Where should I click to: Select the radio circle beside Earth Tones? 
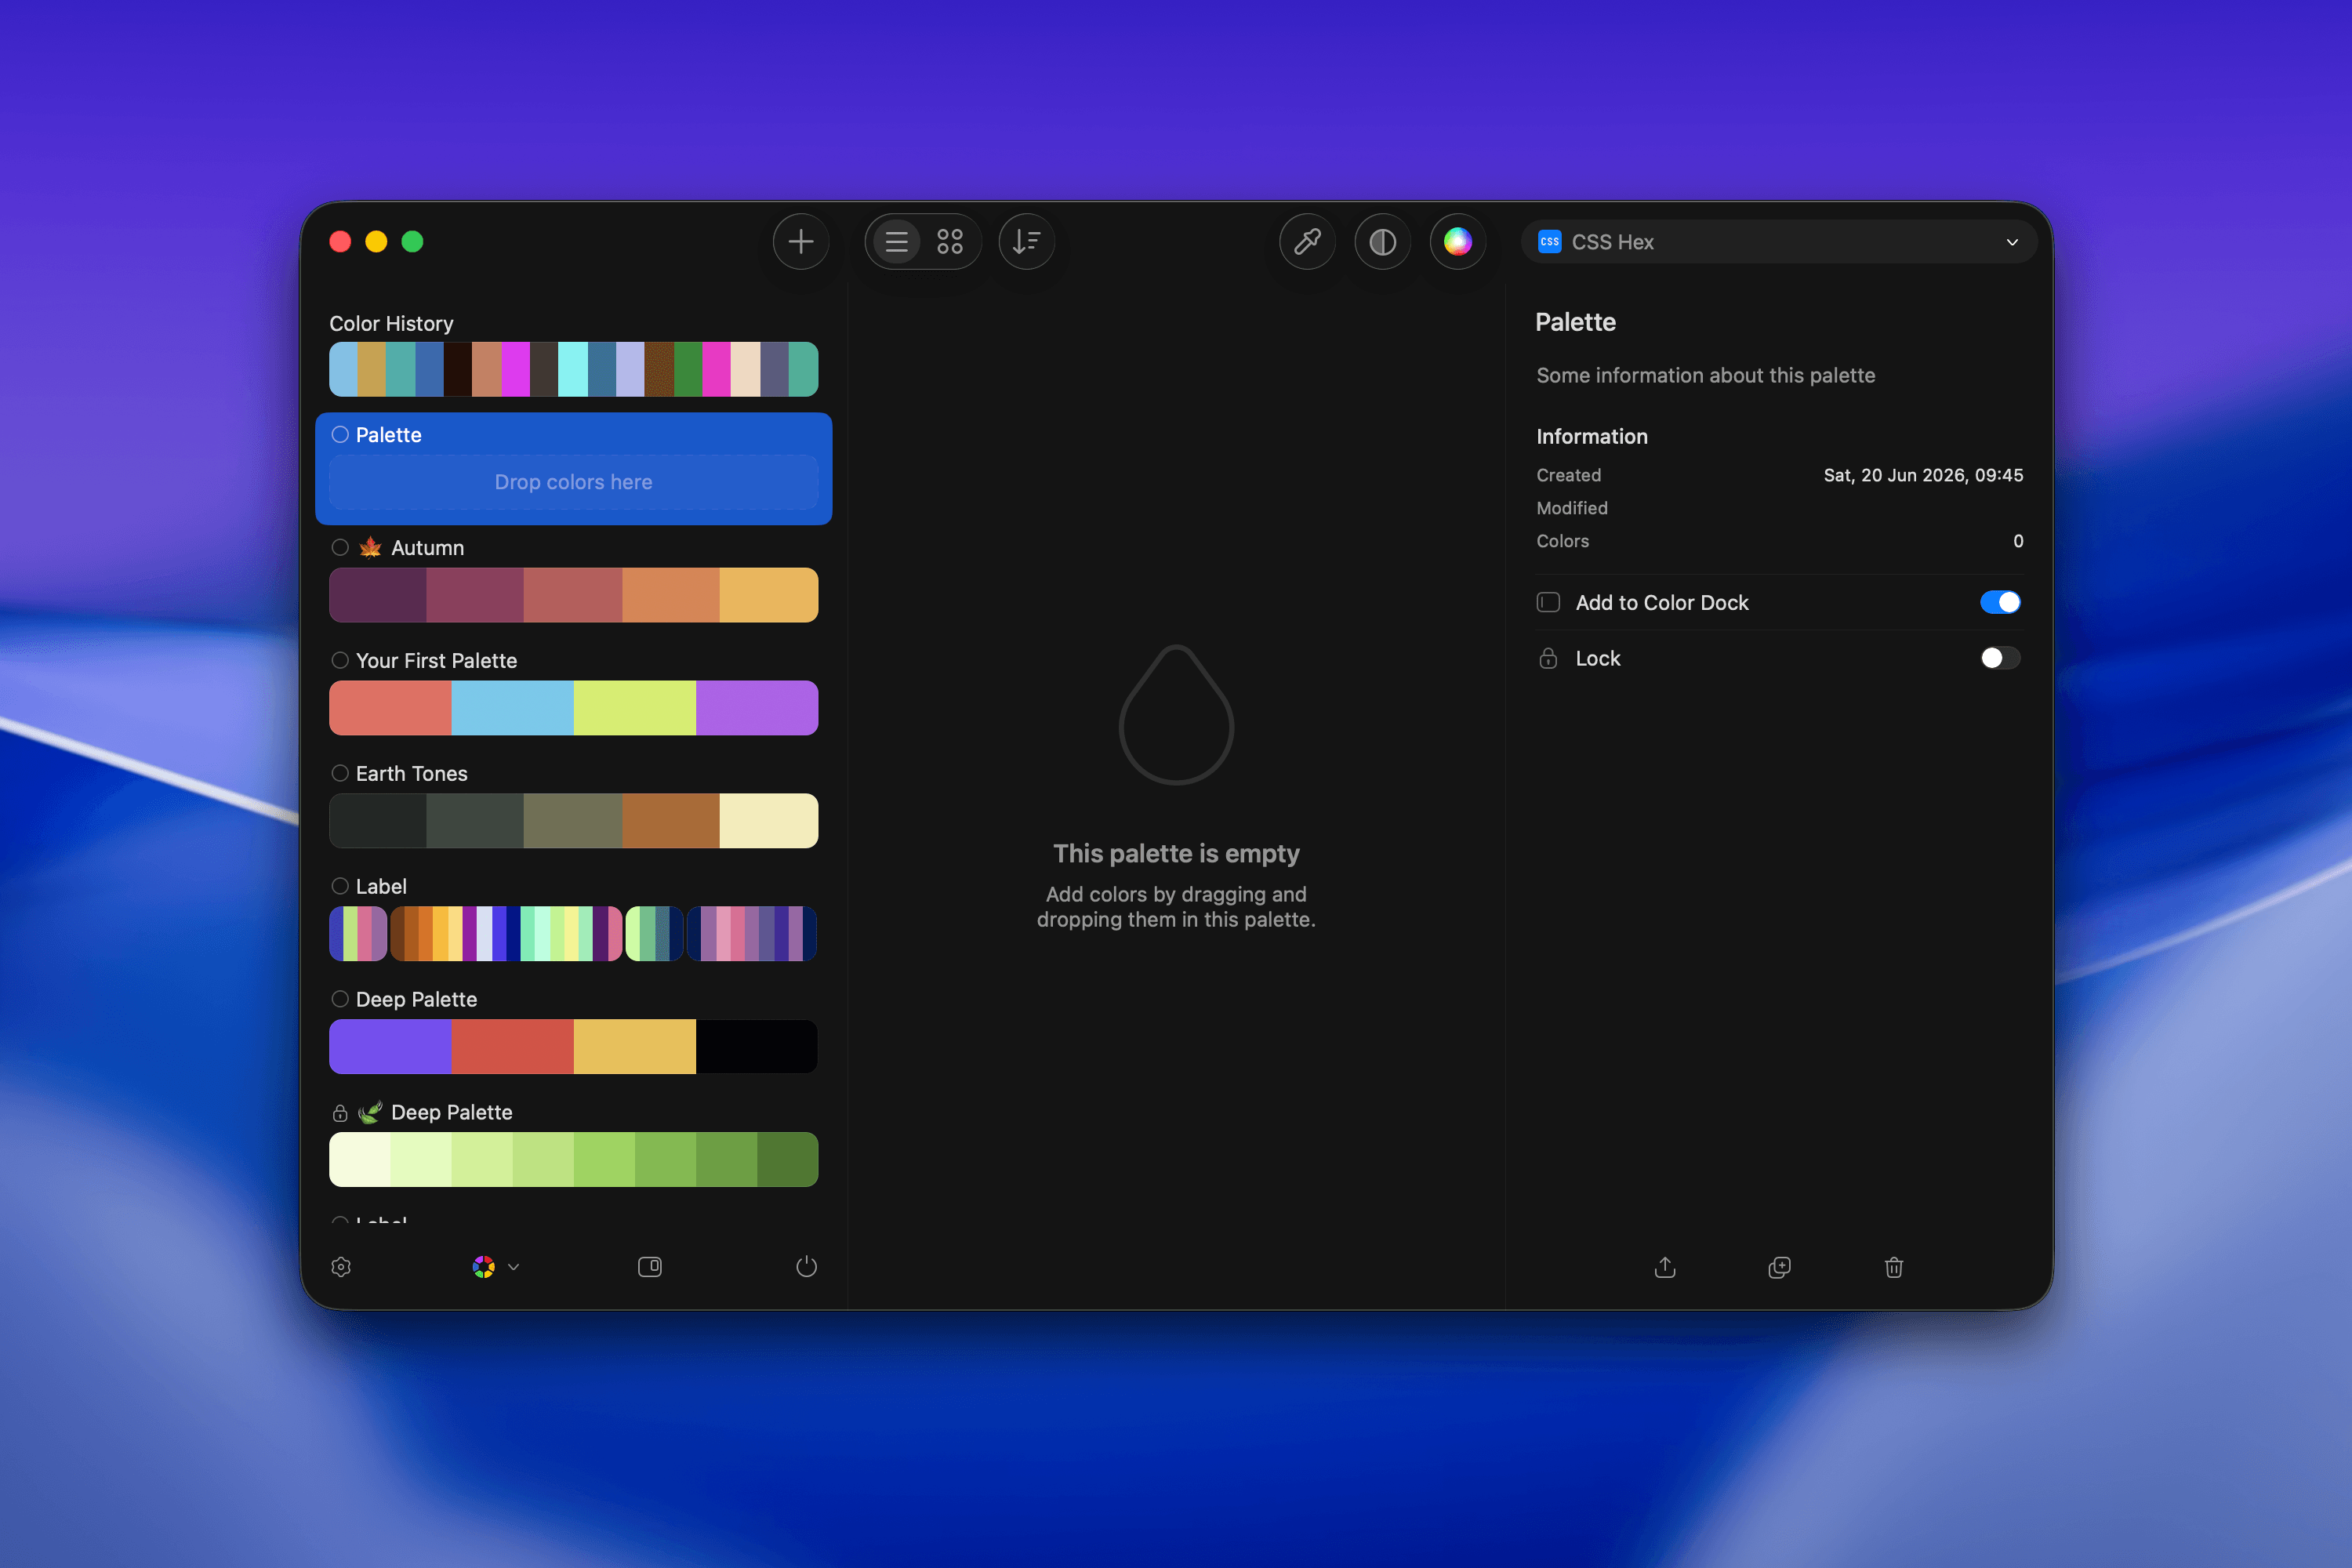point(340,773)
